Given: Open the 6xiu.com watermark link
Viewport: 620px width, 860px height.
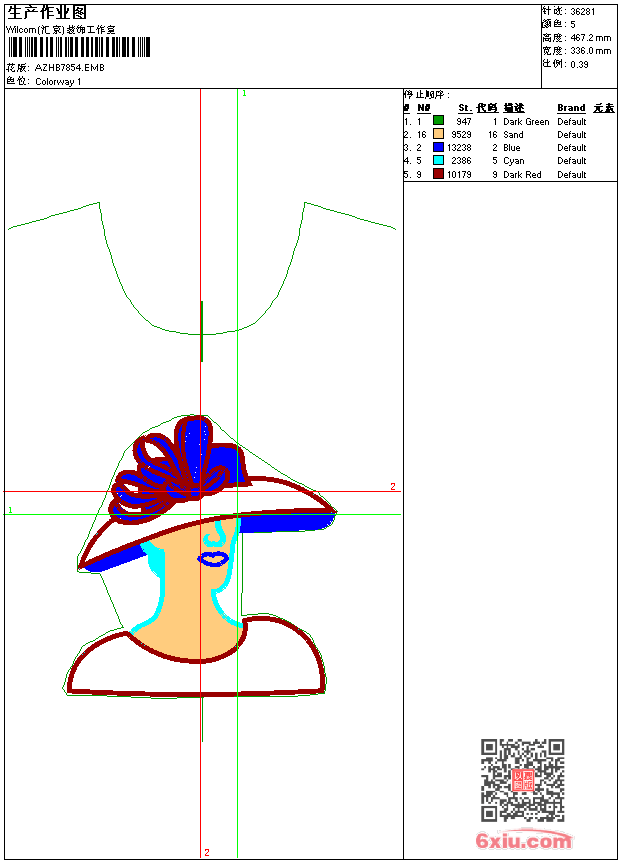Looking at the screenshot, I should click(x=524, y=841).
